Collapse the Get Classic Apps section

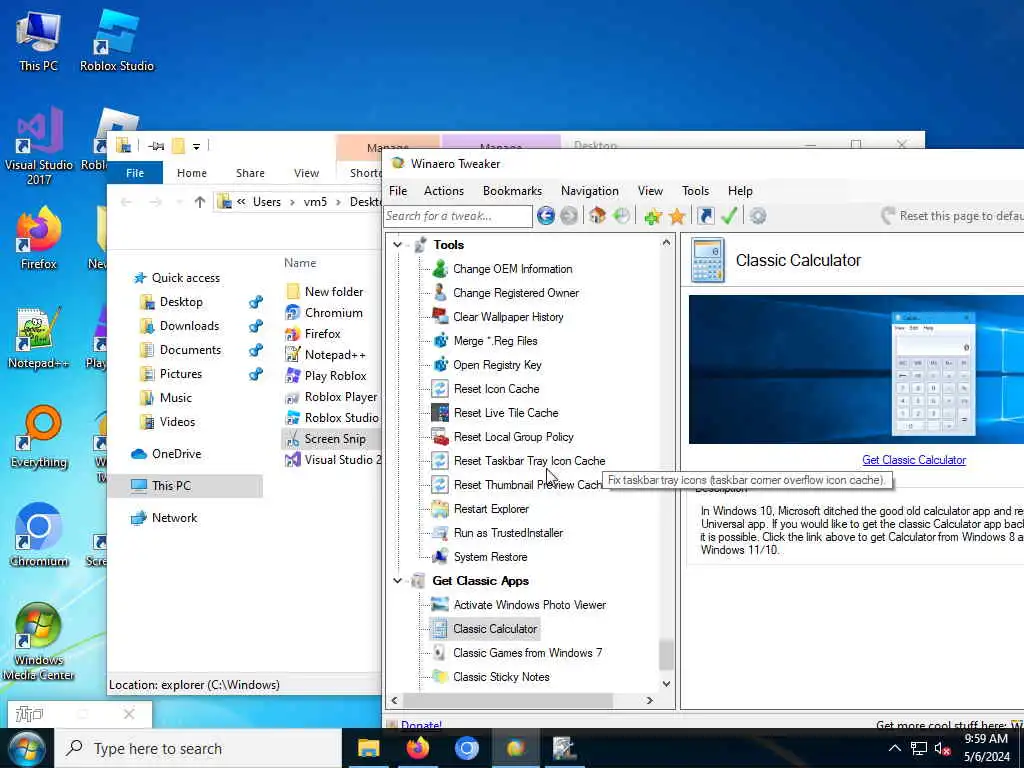pyautogui.click(x=397, y=581)
